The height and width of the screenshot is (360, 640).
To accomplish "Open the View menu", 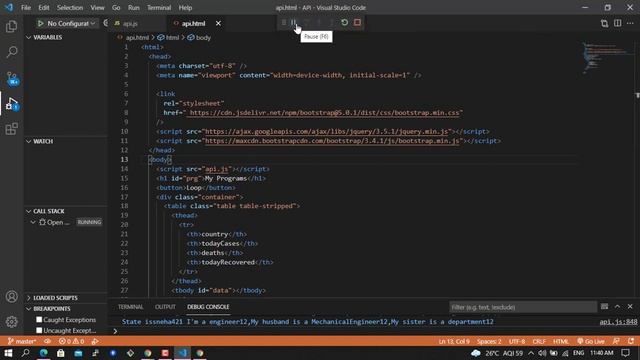I will 97,8.
